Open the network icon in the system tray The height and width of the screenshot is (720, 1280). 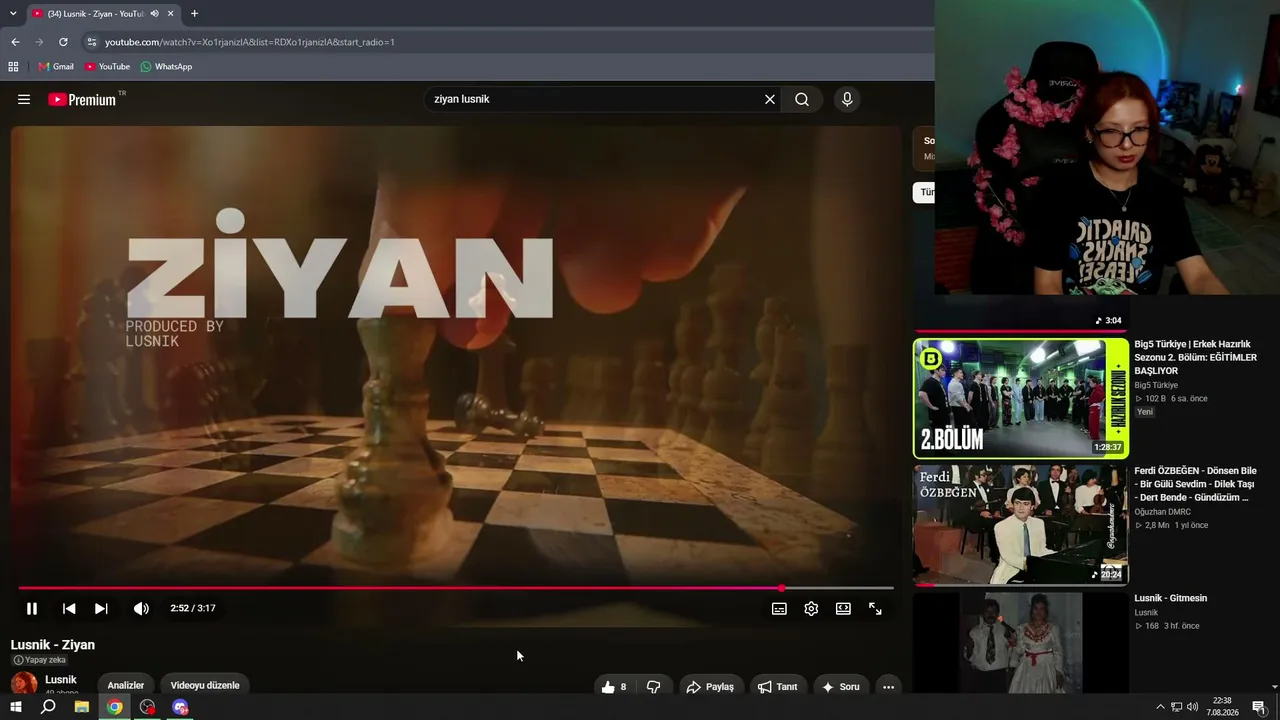[x=1176, y=707]
